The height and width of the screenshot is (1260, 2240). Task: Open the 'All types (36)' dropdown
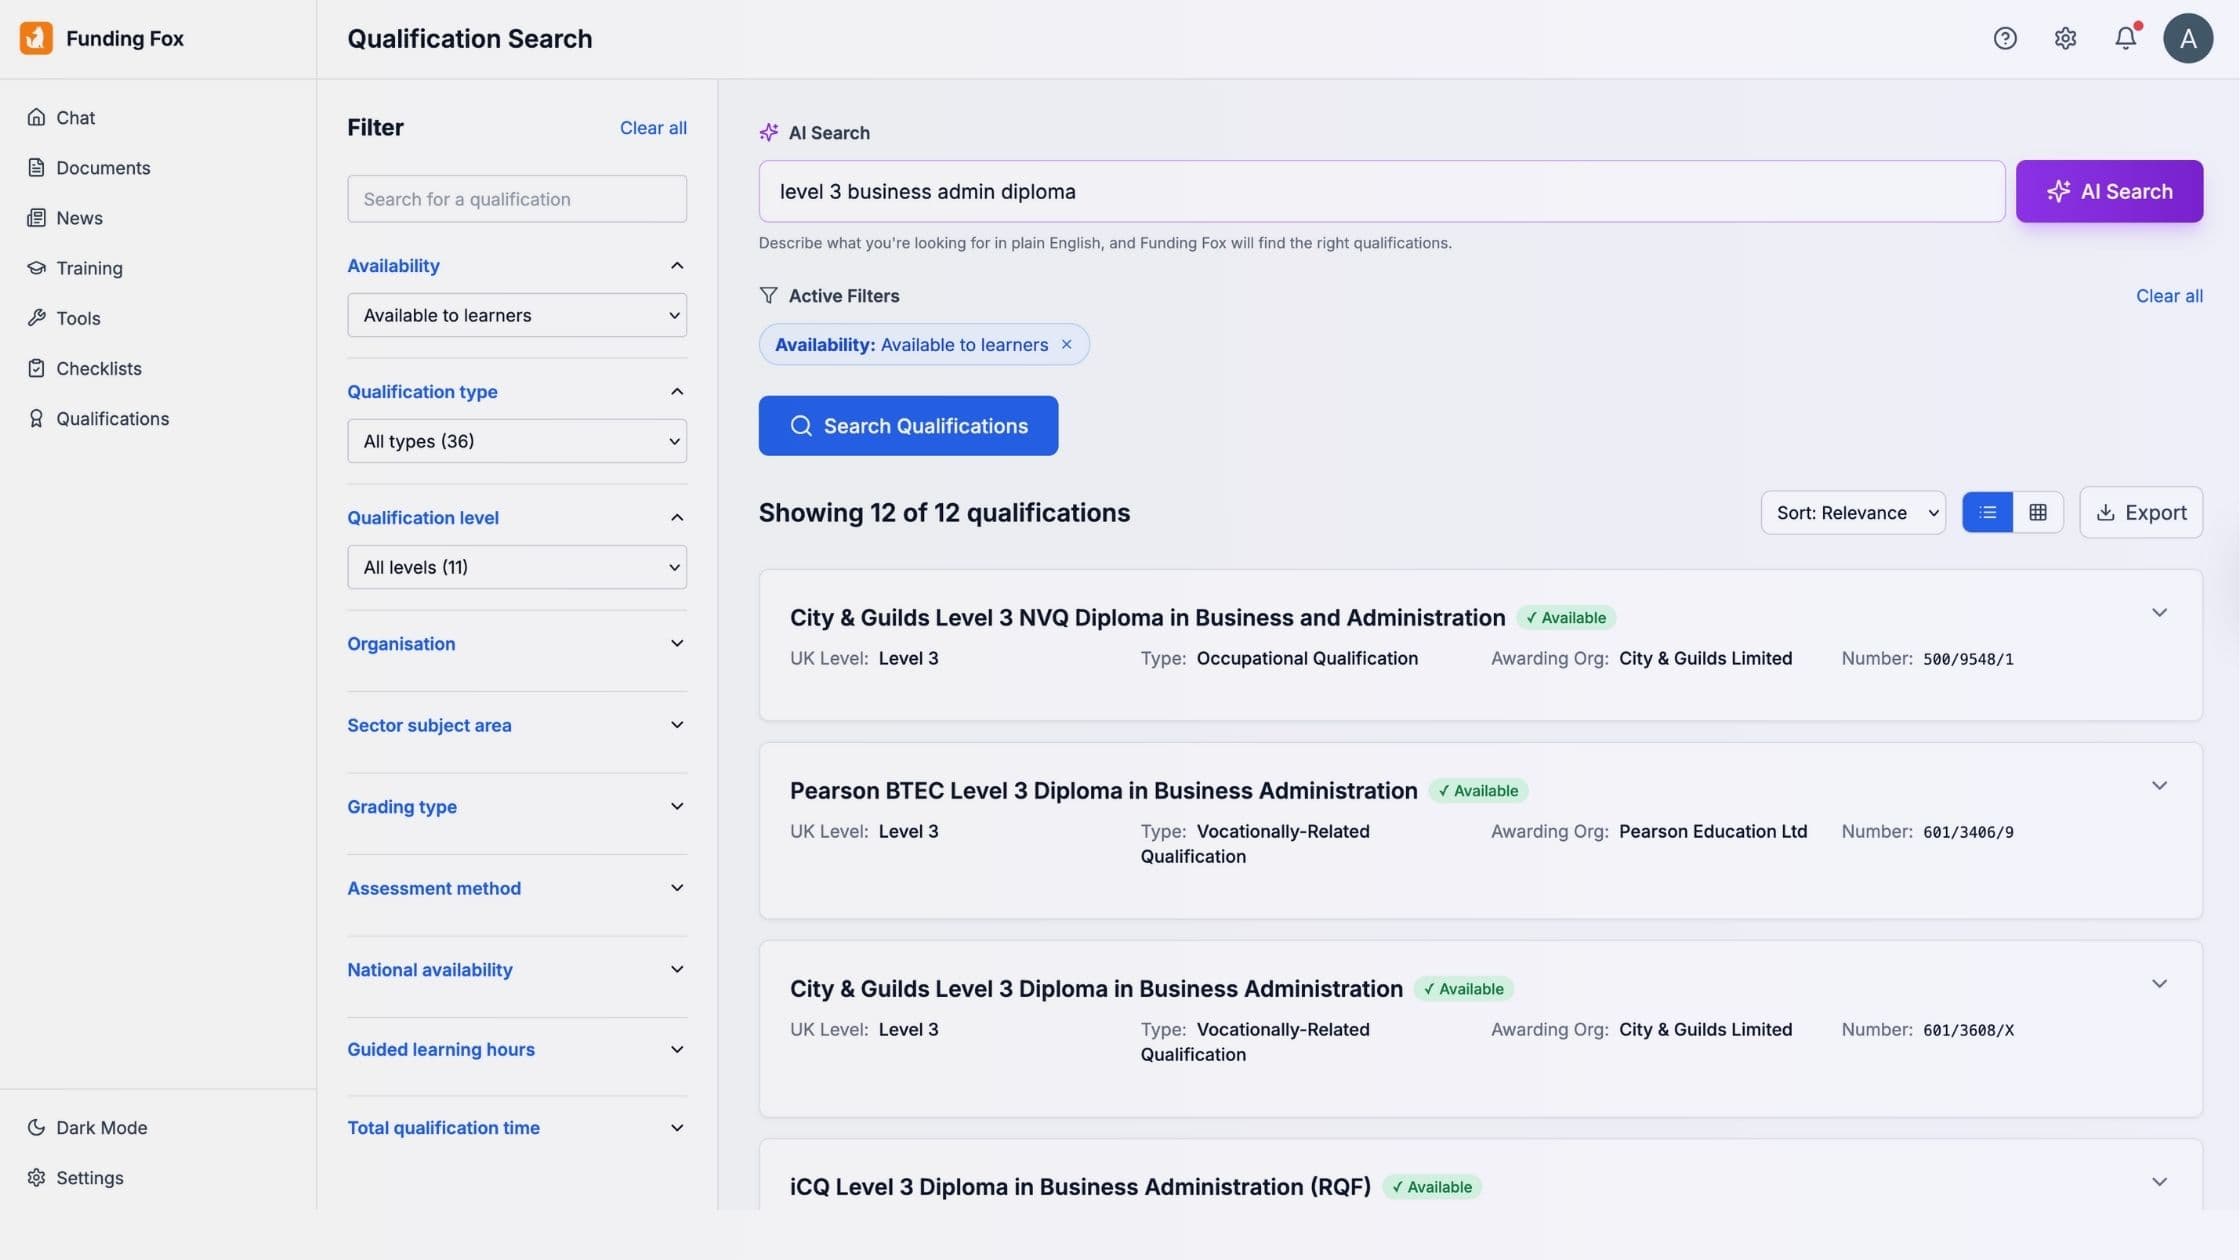517,441
